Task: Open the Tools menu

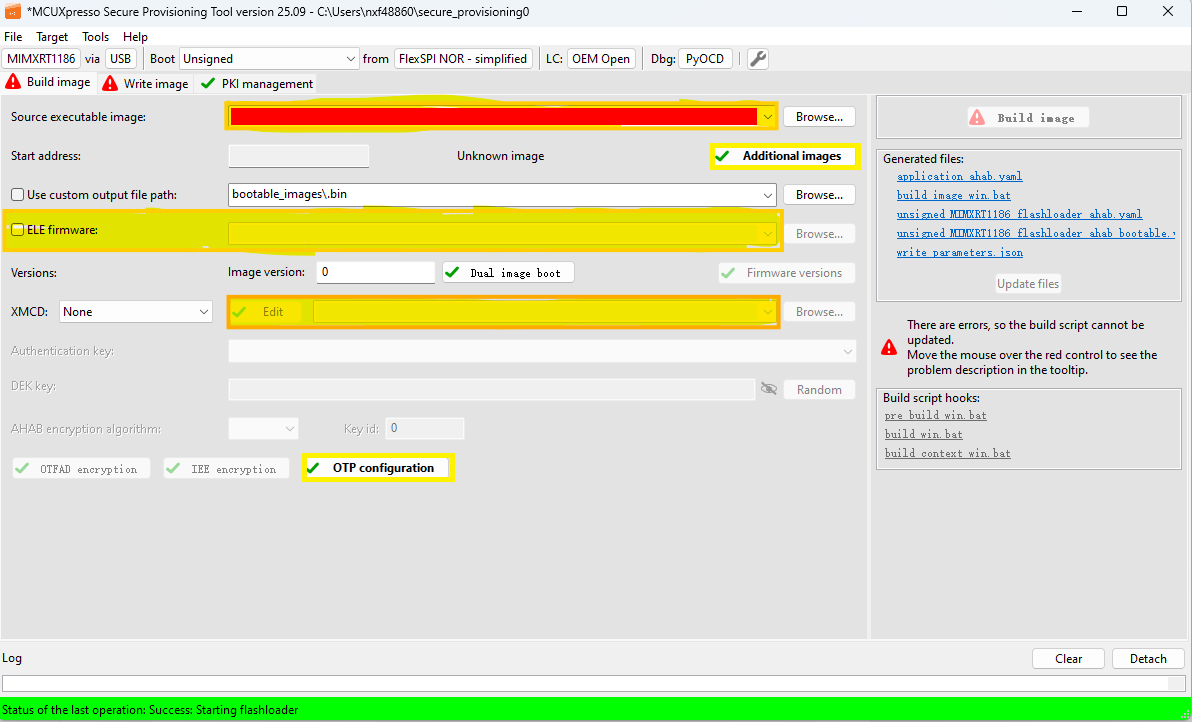Action: pyautogui.click(x=95, y=37)
